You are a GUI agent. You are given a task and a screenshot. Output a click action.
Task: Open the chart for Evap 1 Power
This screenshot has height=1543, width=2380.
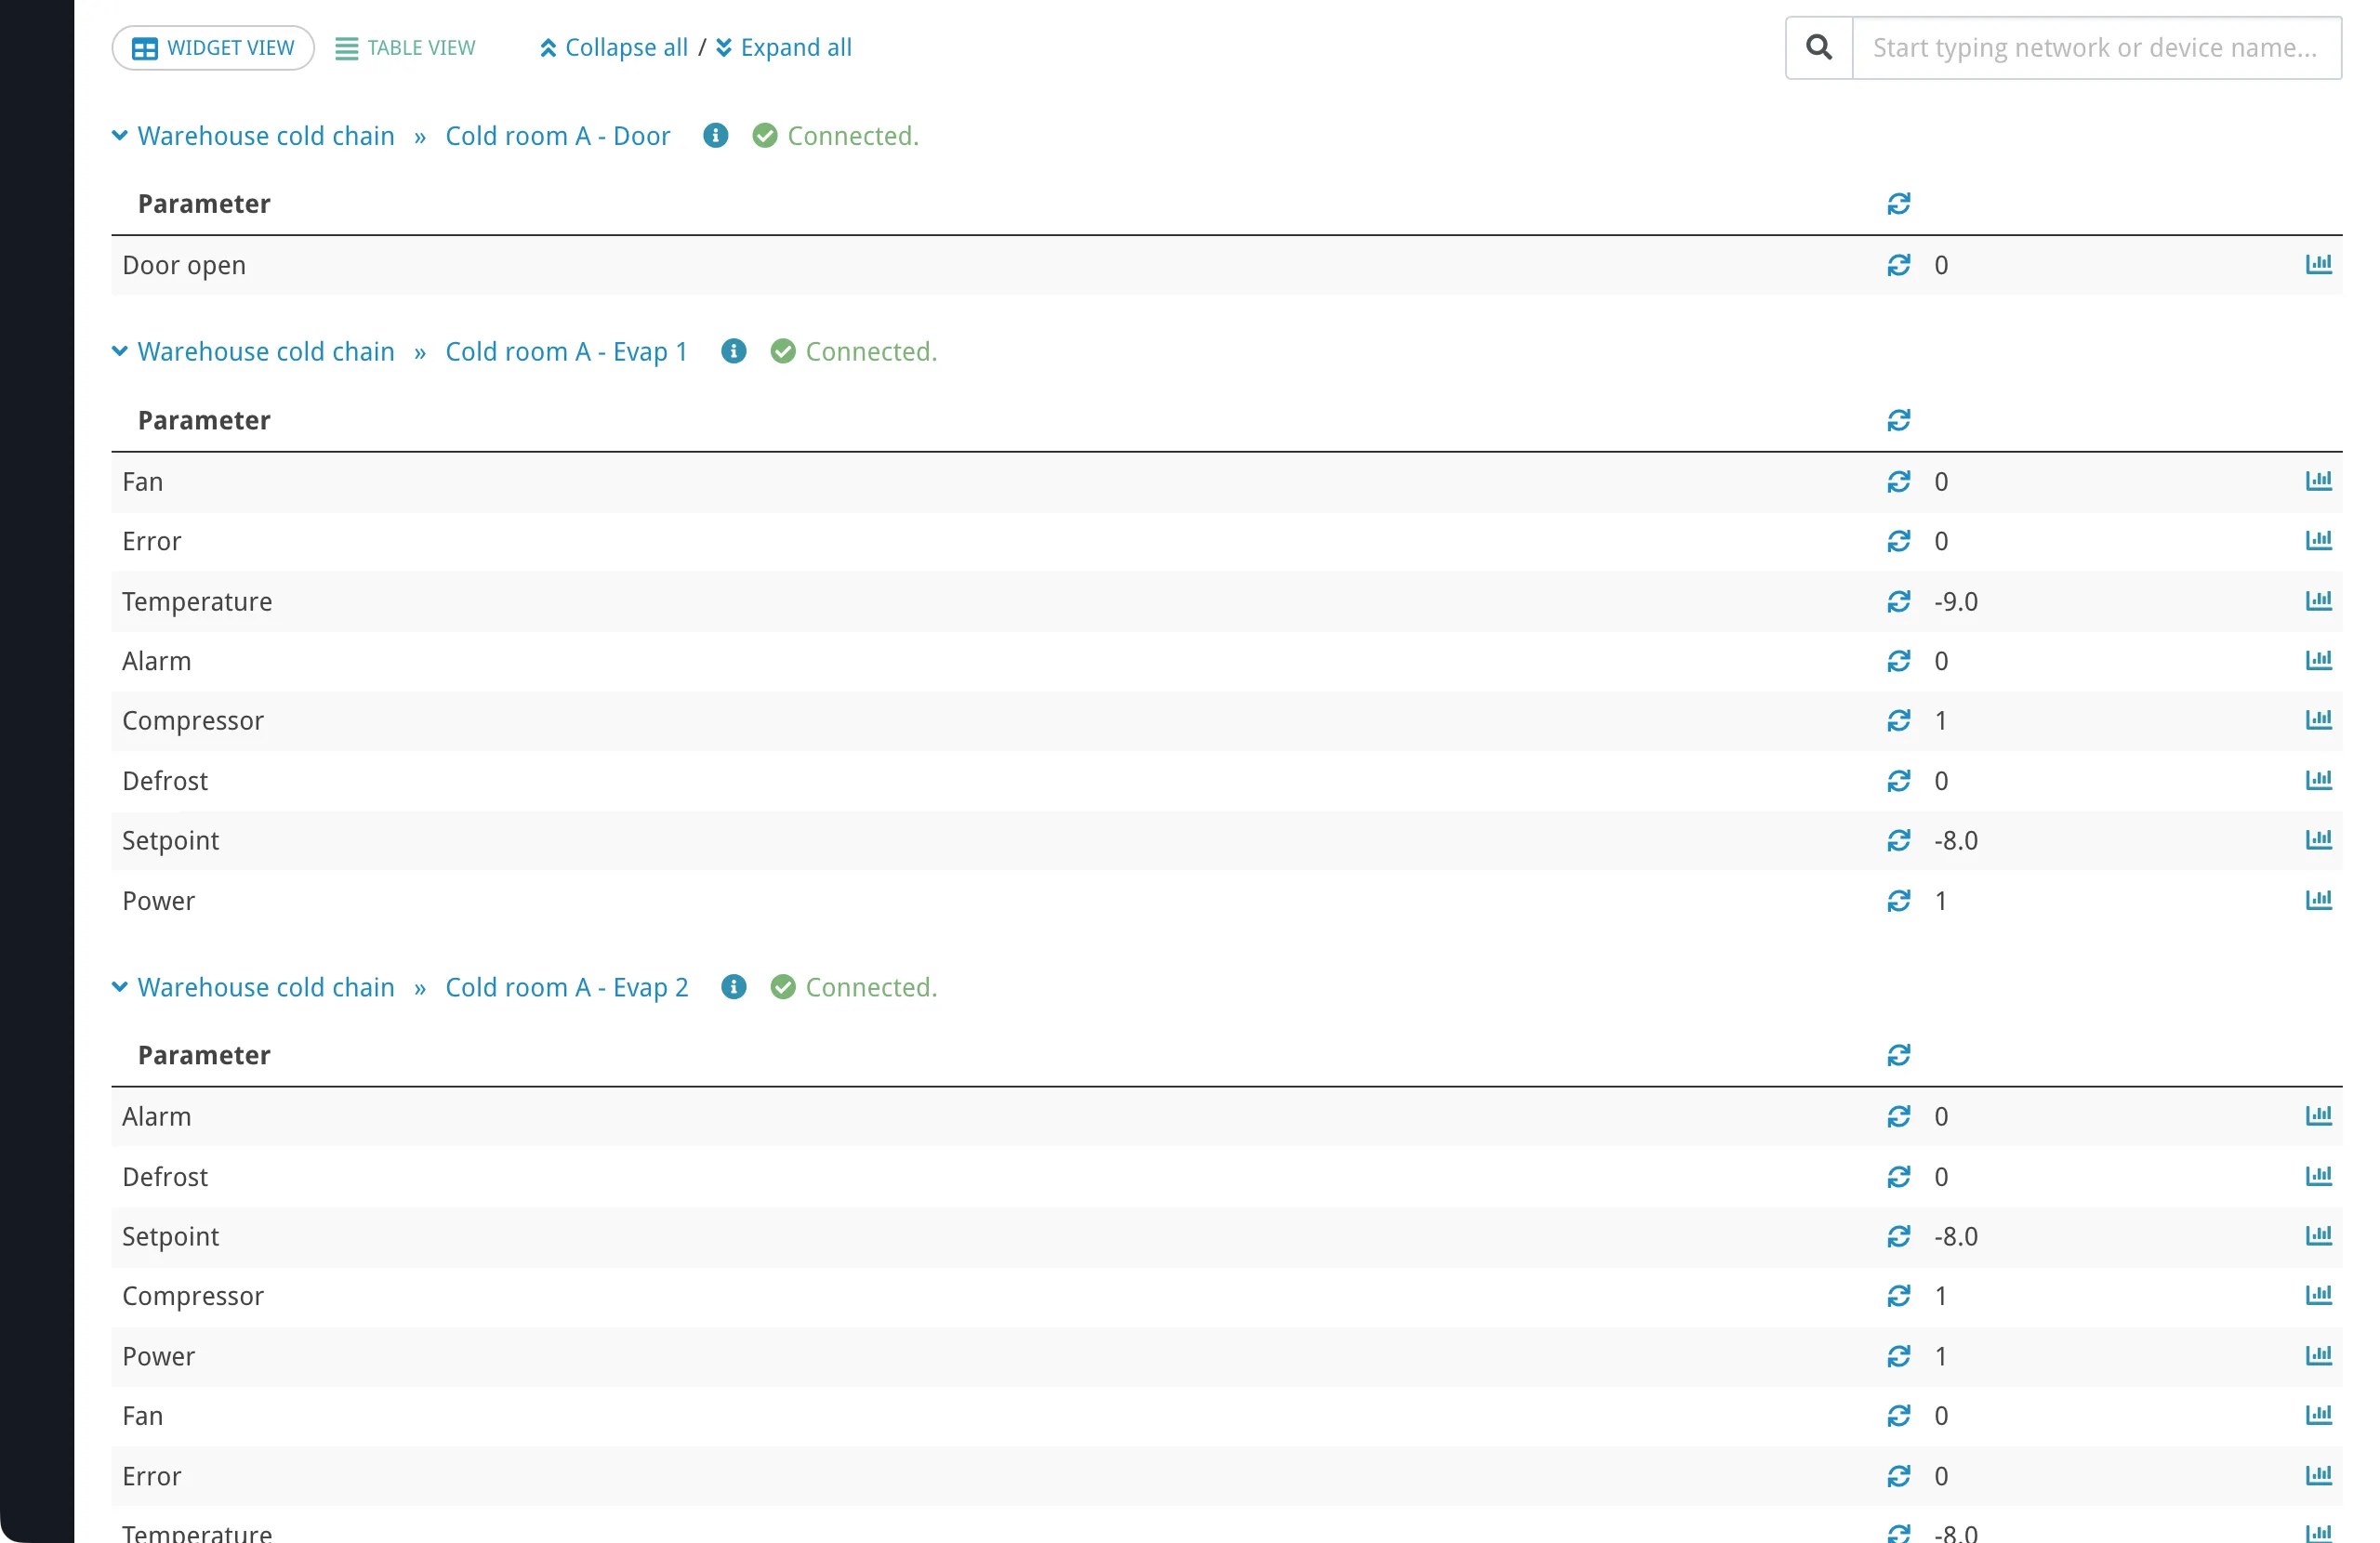tap(2318, 900)
